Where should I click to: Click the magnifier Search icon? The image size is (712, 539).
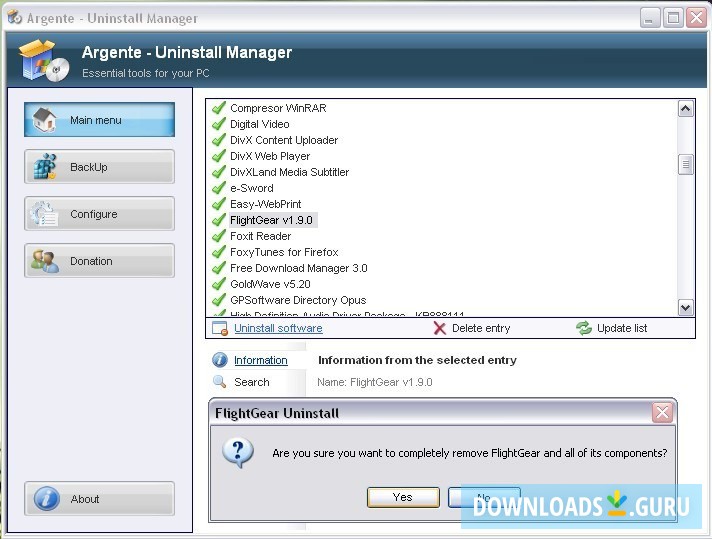219,381
